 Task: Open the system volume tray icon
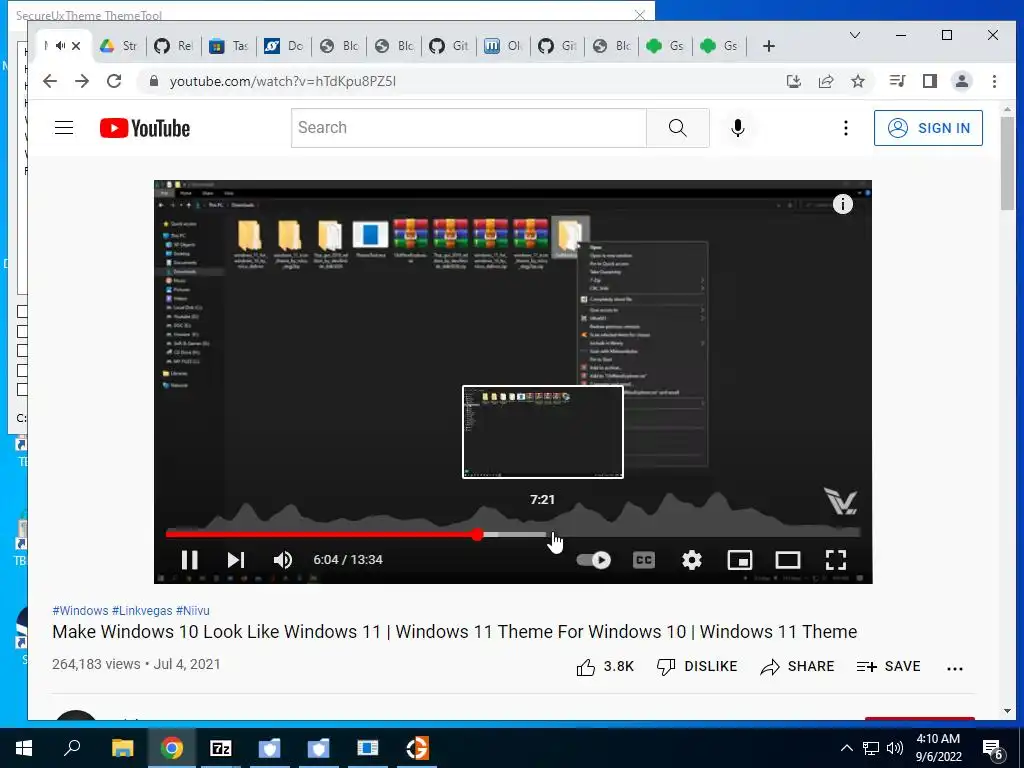pos(895,748)
